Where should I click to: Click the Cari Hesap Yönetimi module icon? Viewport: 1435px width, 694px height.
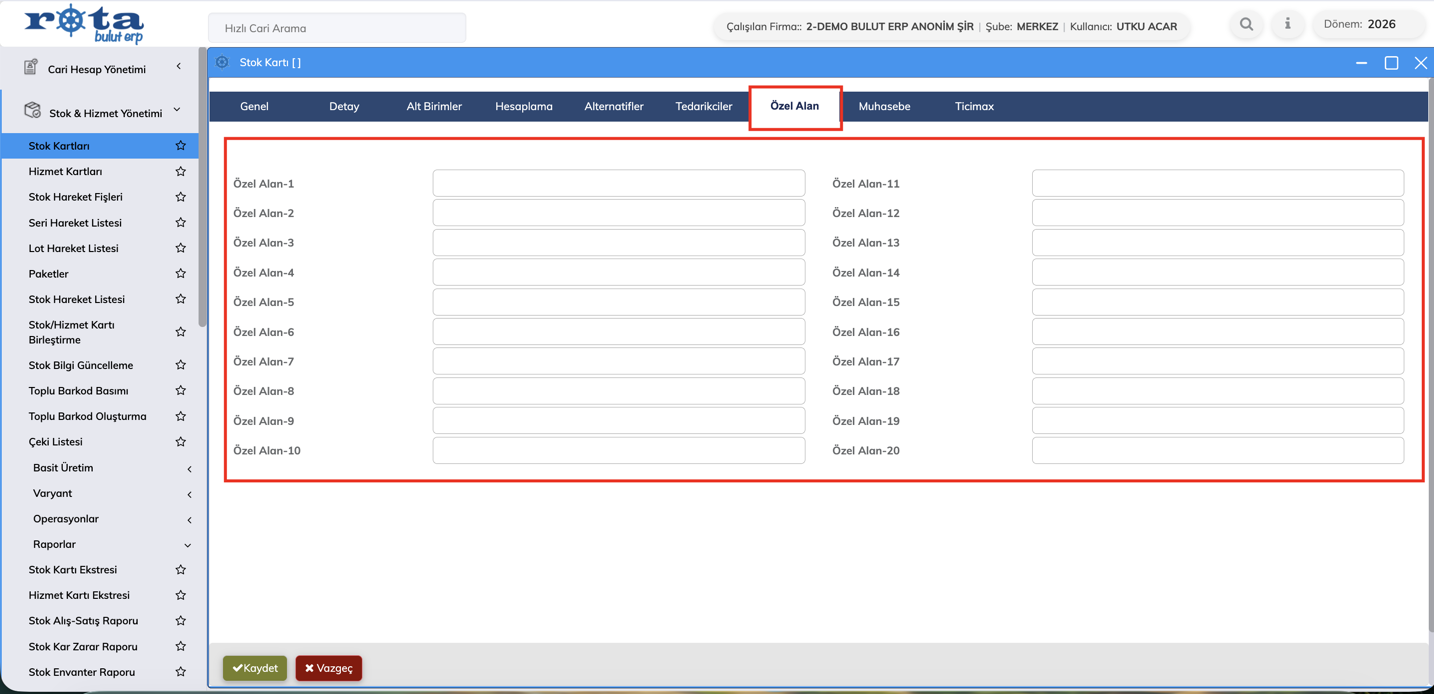tap(31, 67)
